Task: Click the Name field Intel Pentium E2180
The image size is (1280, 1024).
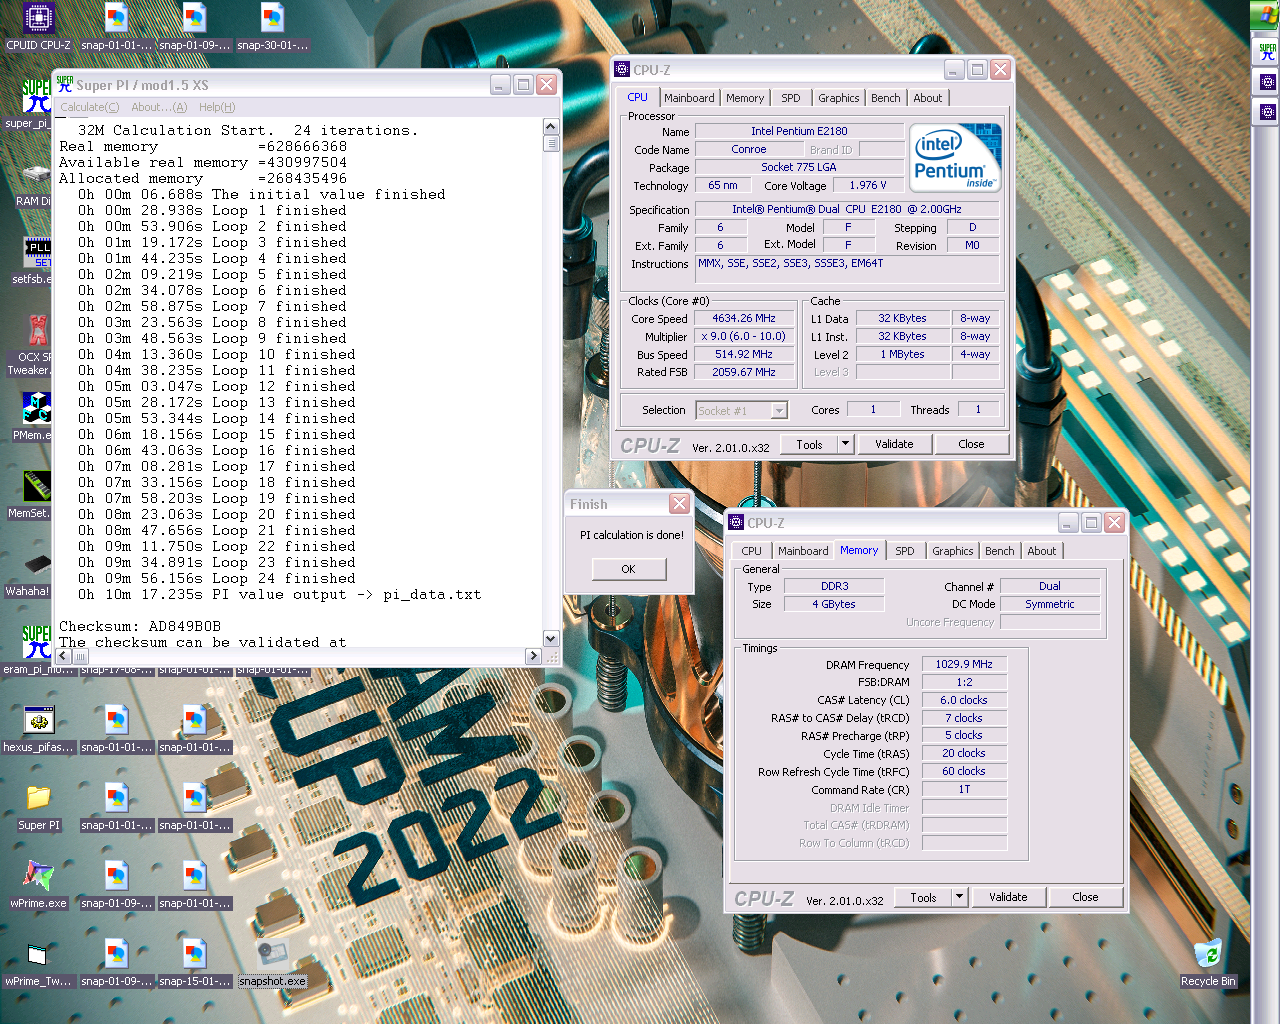Action: pyautogui.click(x=799, y=131)
